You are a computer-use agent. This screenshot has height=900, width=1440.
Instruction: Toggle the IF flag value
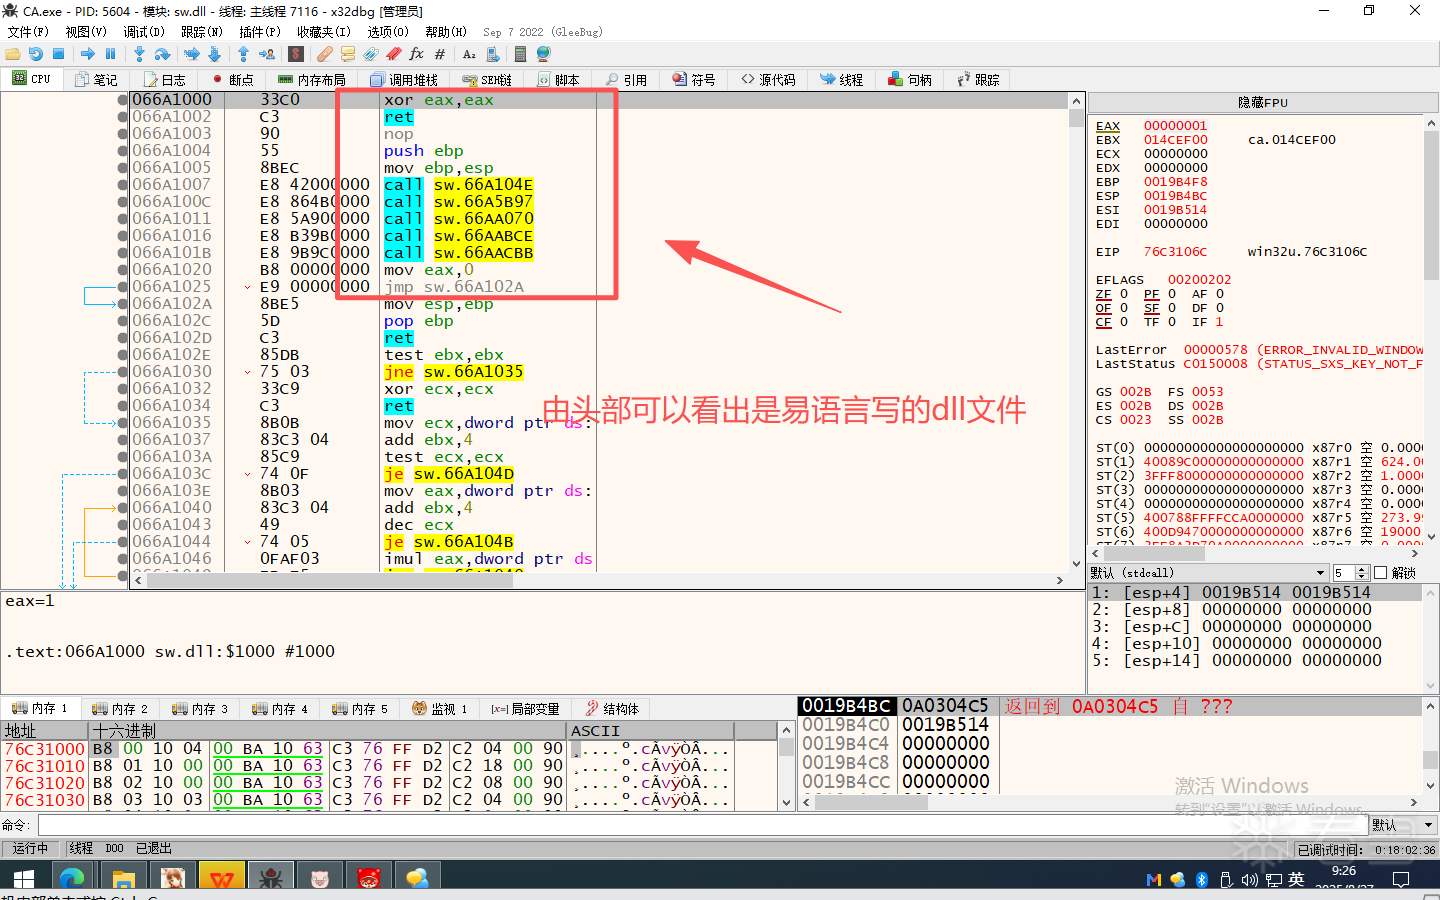(x=1219, y=322)
